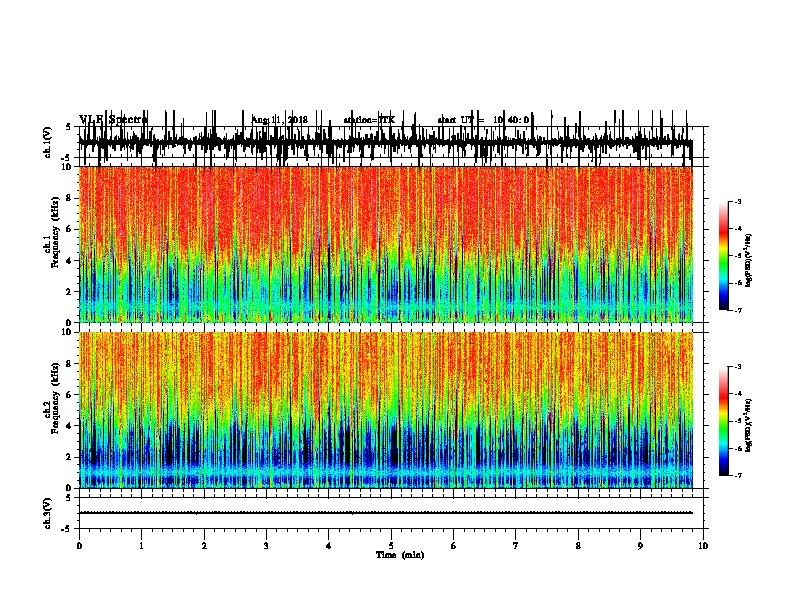
Task: Click the ch.1 colorbar log(PSD) unit label
Action: point(748,260)
